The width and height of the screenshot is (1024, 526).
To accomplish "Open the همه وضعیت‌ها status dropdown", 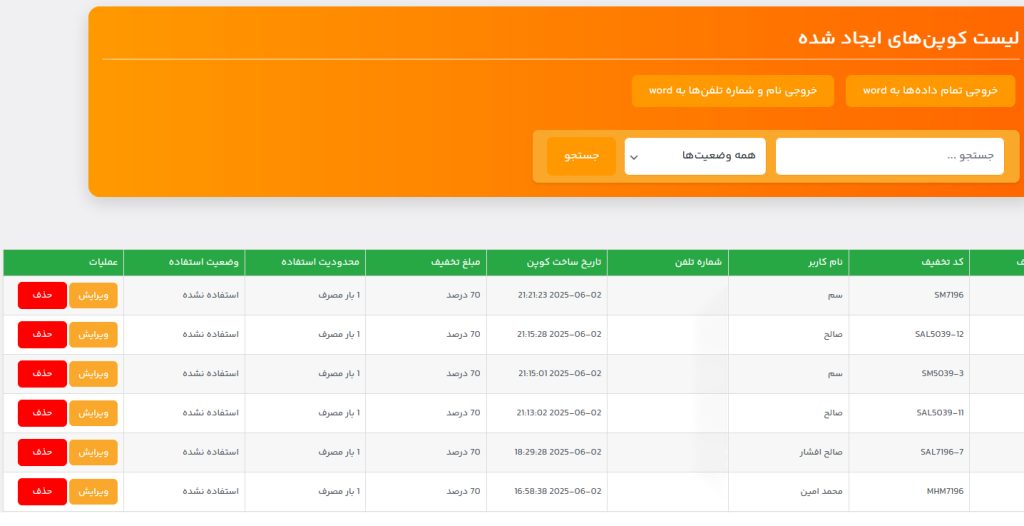I will (695, 156).
